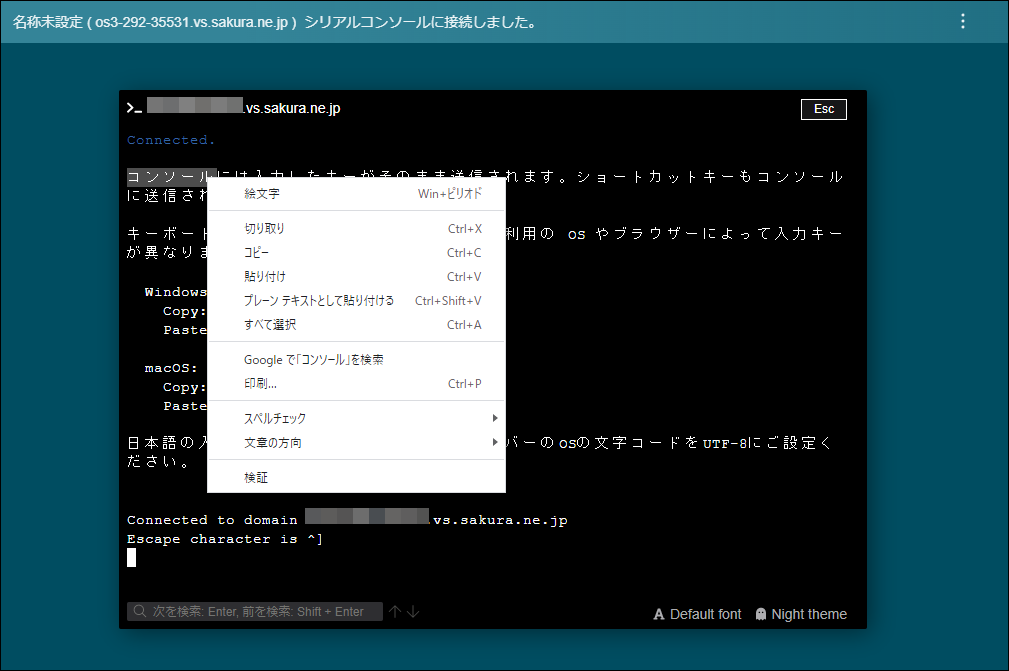
Task: Toggle the Night theme option
Action: [801, 614]
